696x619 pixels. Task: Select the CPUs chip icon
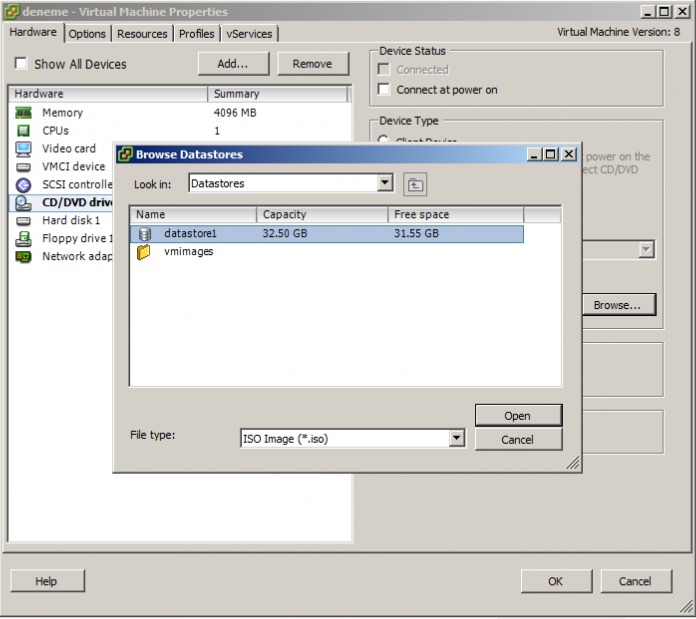pyautogui.click(x=24, y=131)
